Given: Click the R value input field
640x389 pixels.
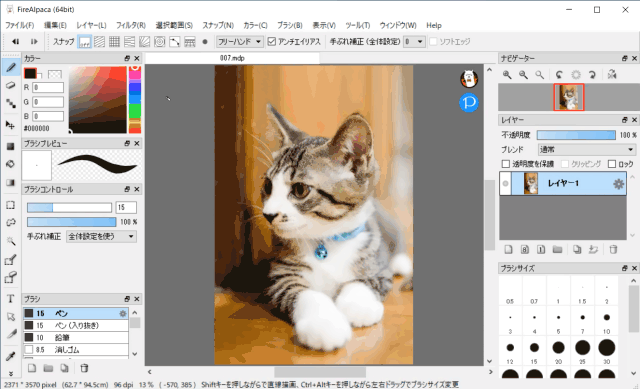Looking at the screenshot, I should 48,87.
